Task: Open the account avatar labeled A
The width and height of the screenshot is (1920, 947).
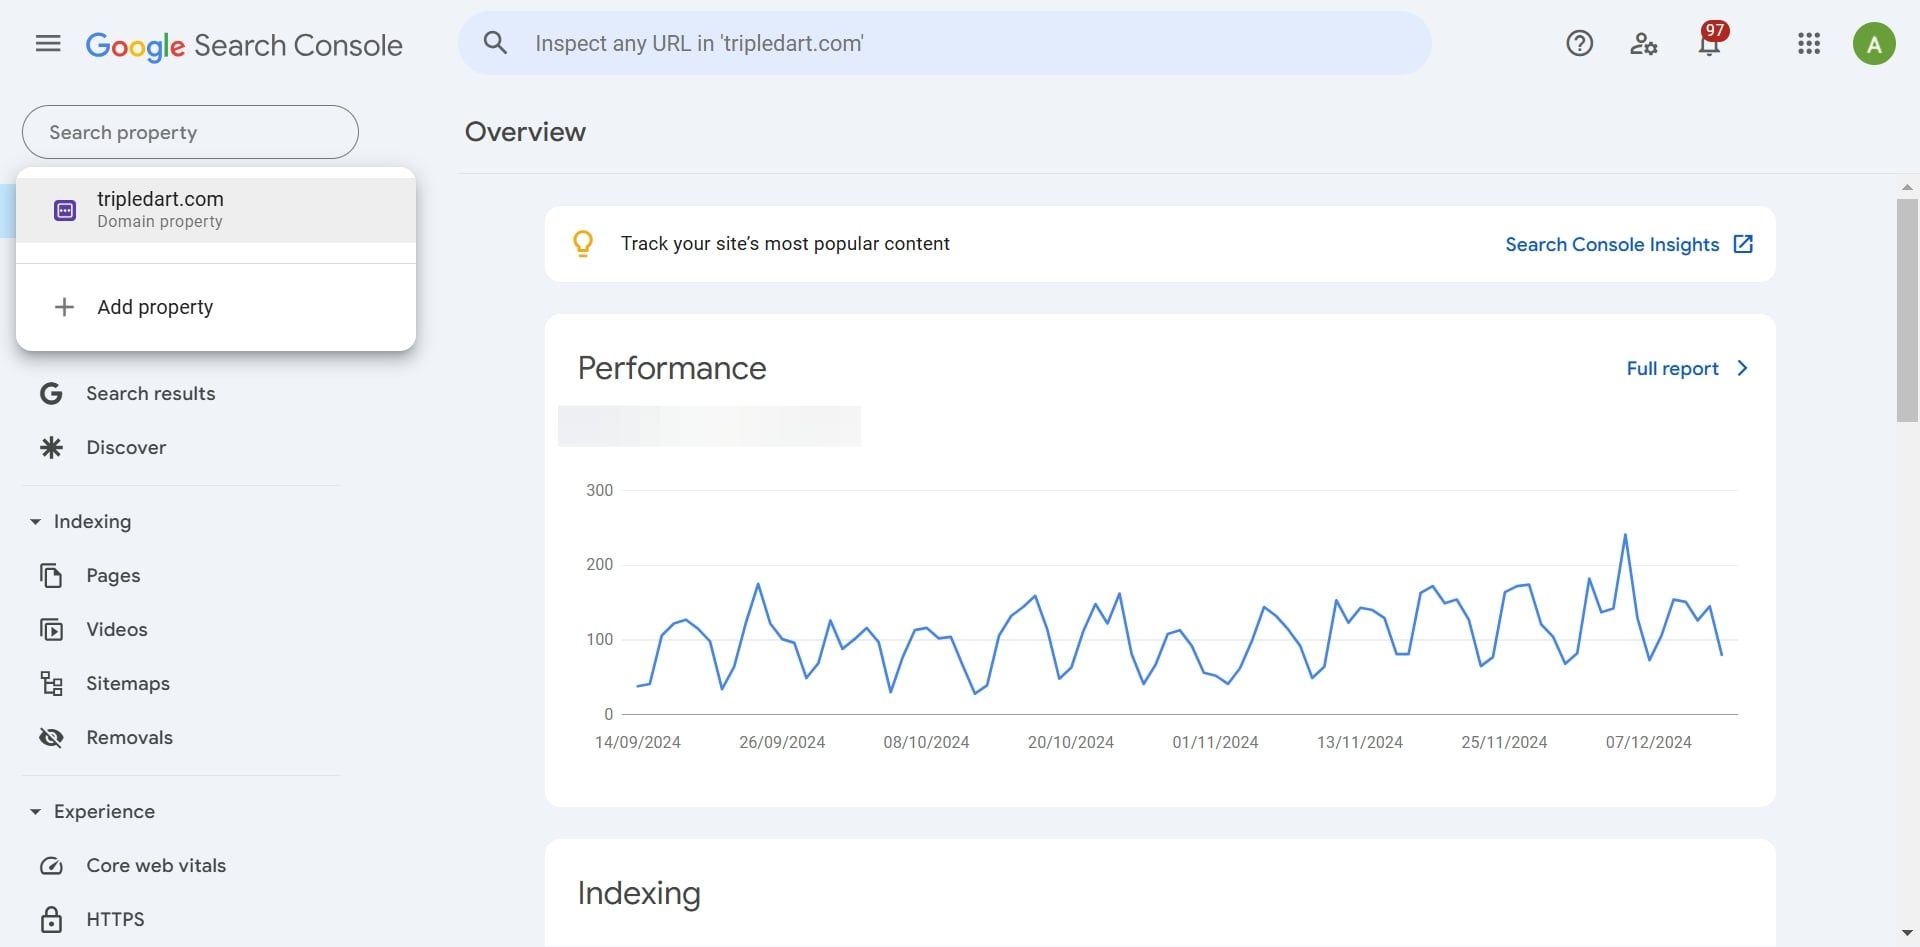Action: tap(1873, 44)
